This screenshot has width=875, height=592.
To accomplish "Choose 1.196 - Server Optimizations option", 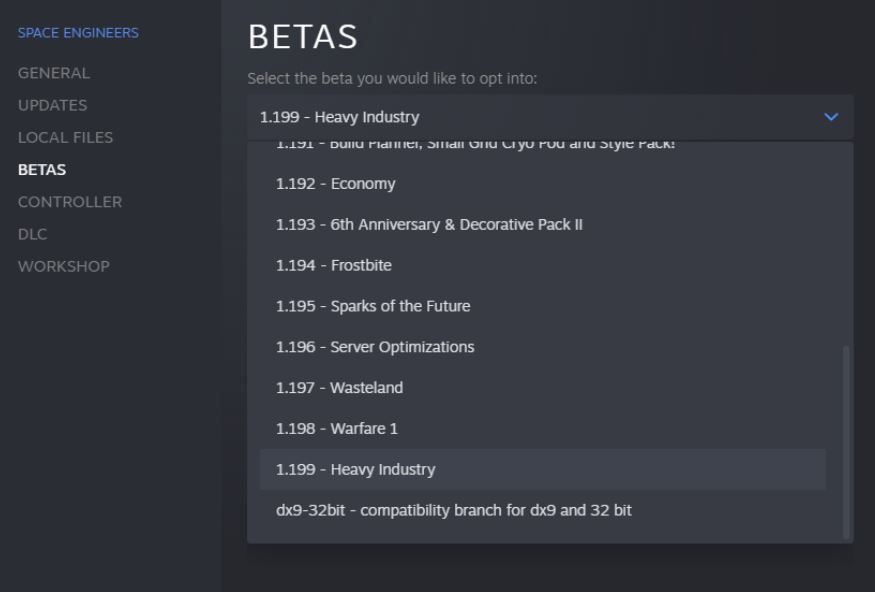I will click(x=375, y=347).
